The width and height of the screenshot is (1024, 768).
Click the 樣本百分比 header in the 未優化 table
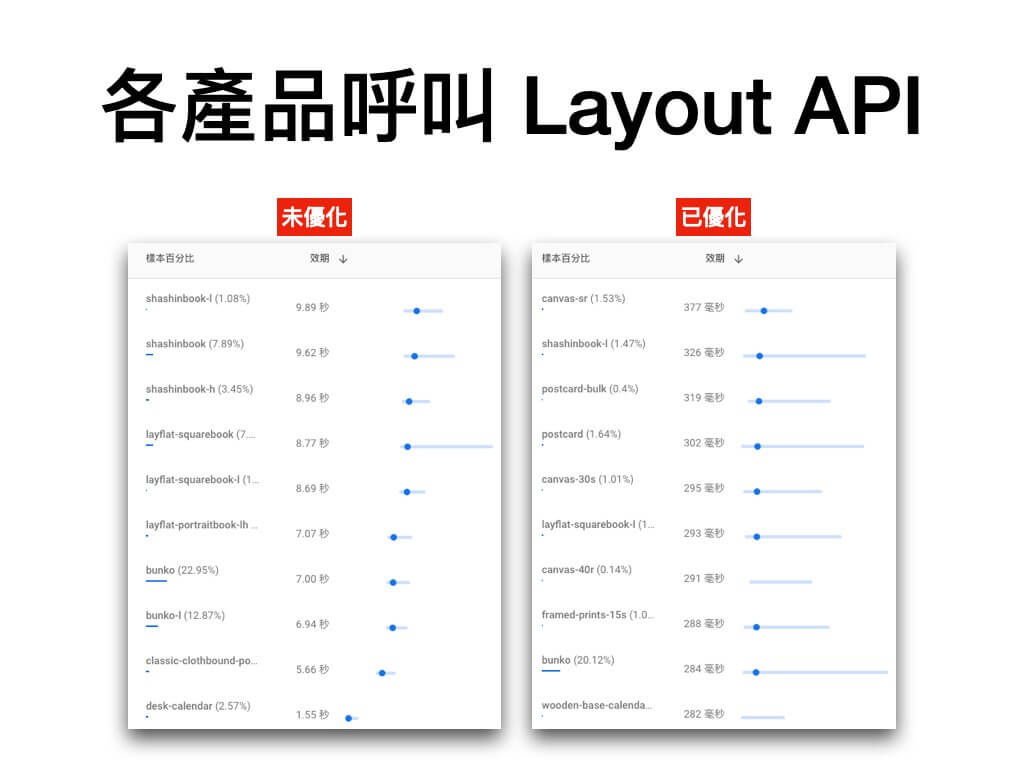point(170,259)
